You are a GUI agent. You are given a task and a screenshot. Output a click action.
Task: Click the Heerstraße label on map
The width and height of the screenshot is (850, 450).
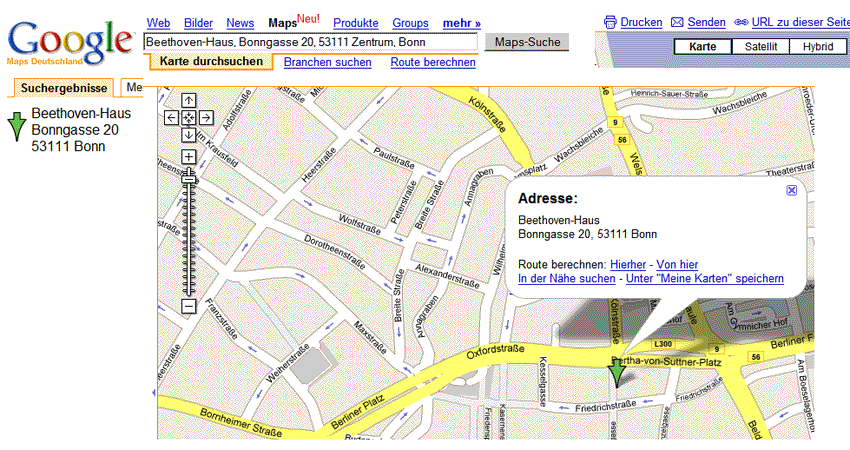pyautogui.click(x=318, y=164)
